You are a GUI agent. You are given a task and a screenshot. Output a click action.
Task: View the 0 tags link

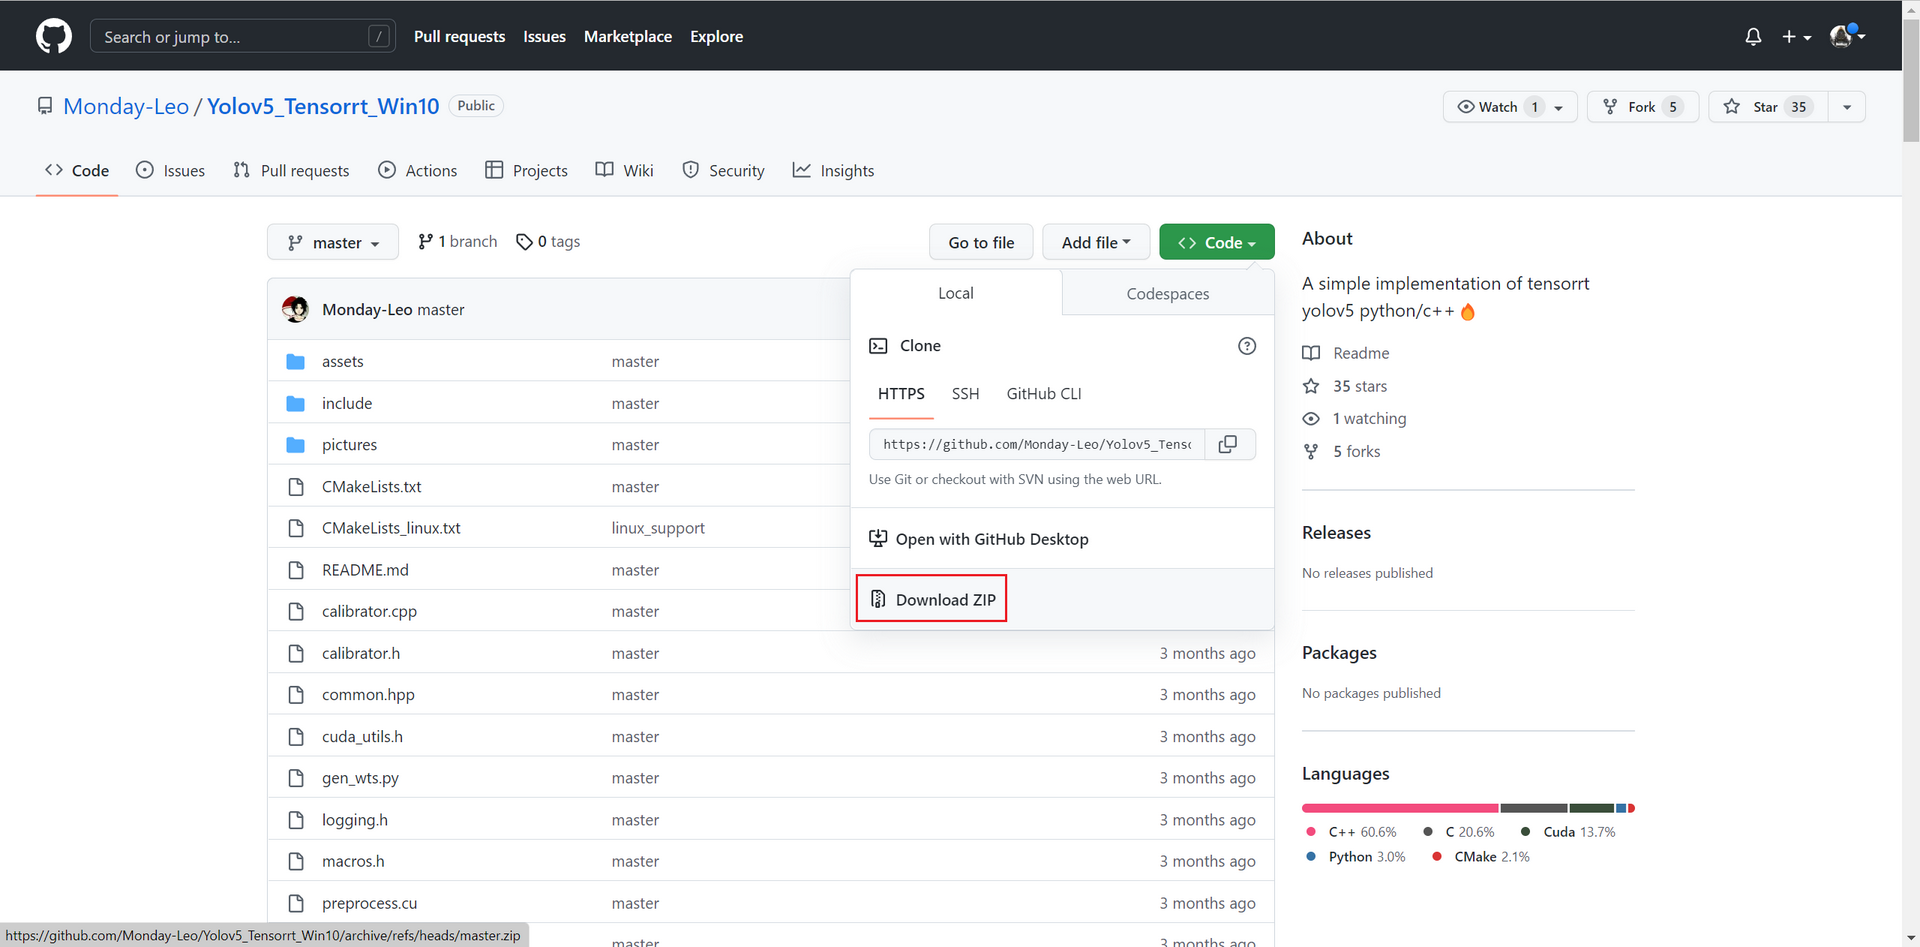click(548, 242)
